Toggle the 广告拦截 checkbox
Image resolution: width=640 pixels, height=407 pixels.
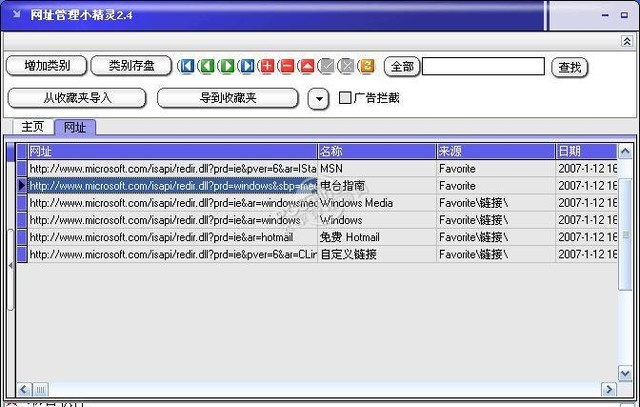pyautogui.click(x=345, y=98)
